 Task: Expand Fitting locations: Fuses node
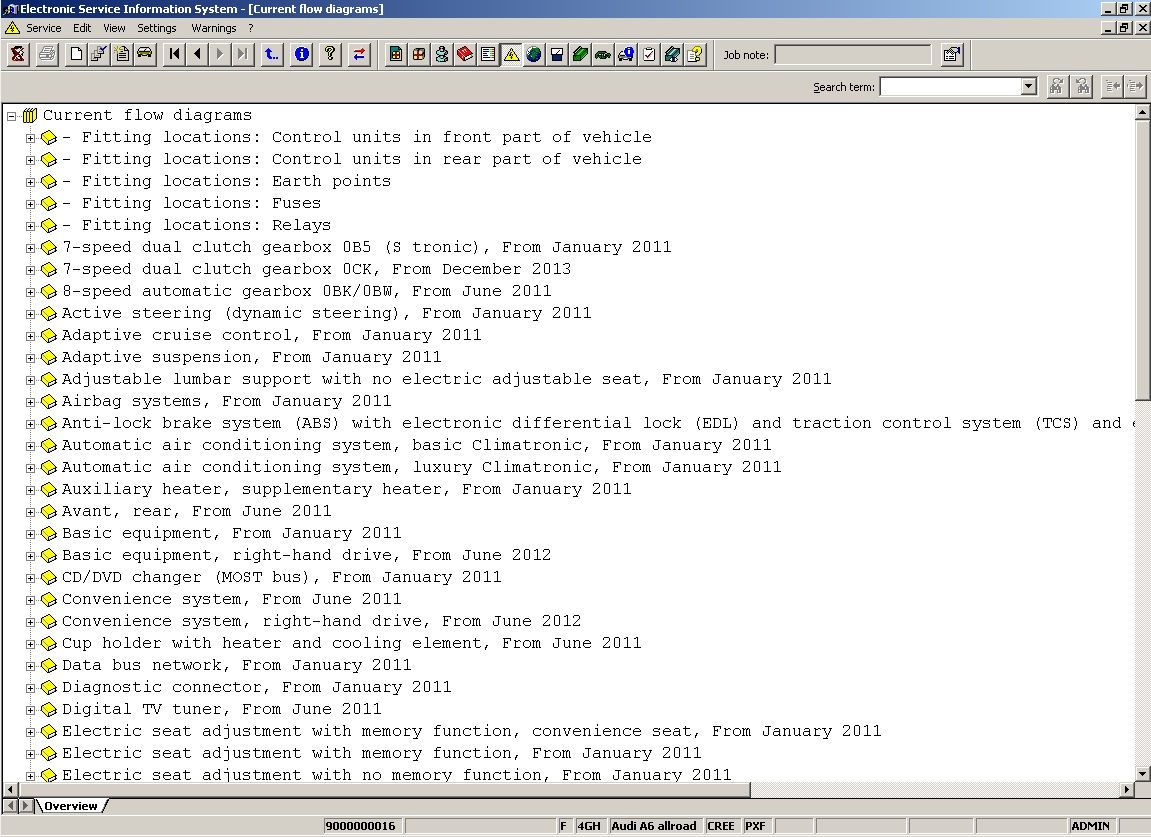[30, 204]
